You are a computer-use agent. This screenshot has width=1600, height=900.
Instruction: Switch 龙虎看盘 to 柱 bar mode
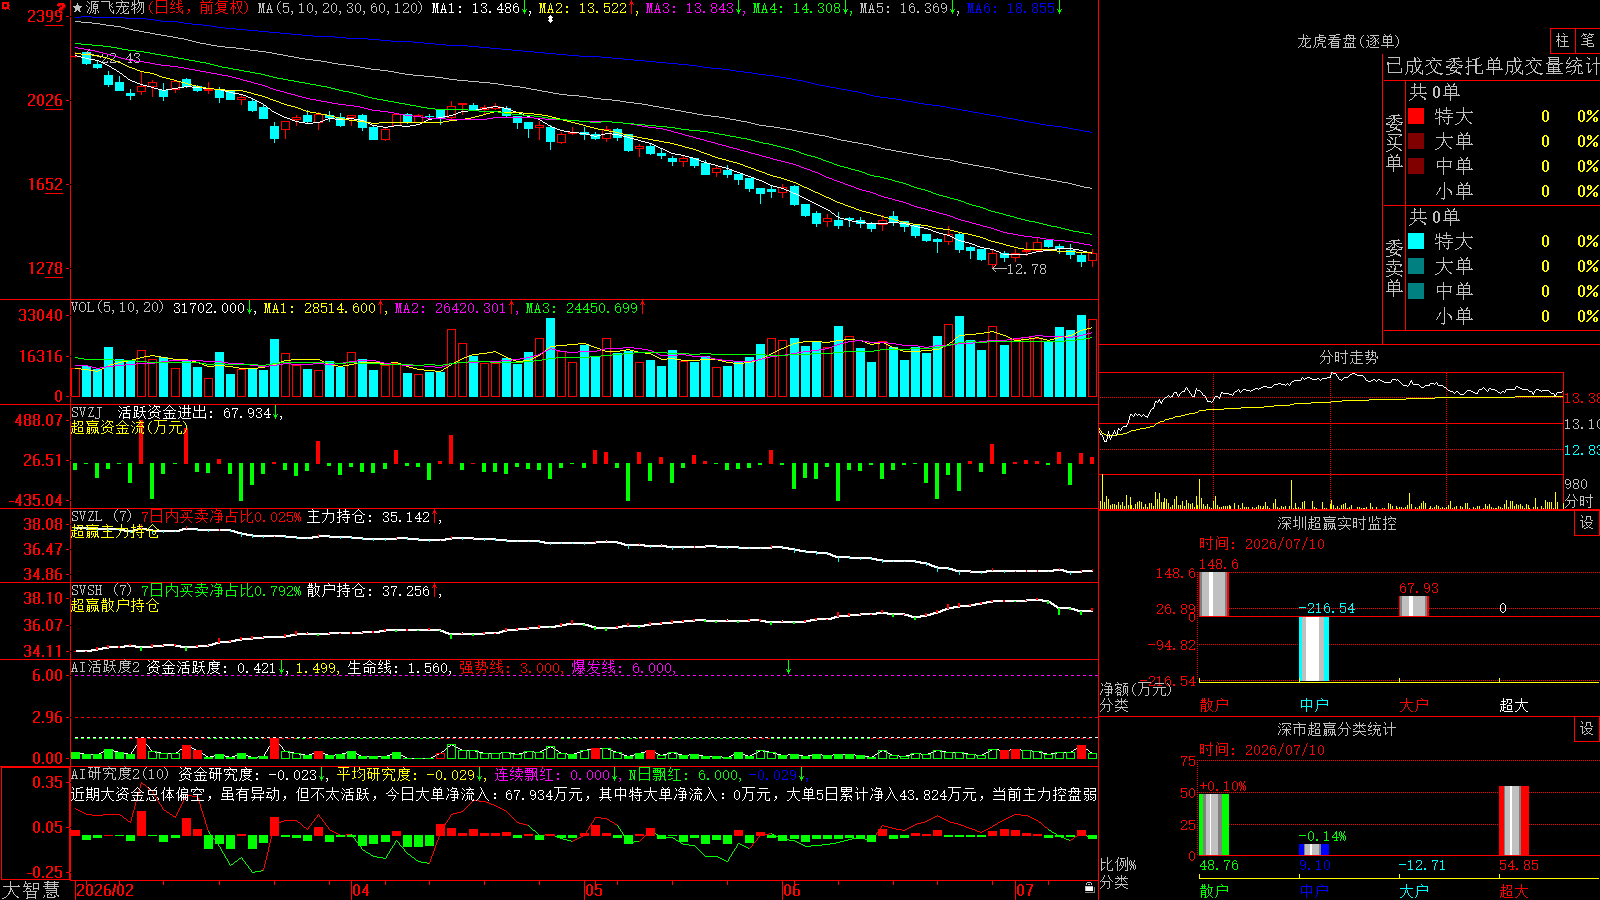(1562, 40)
